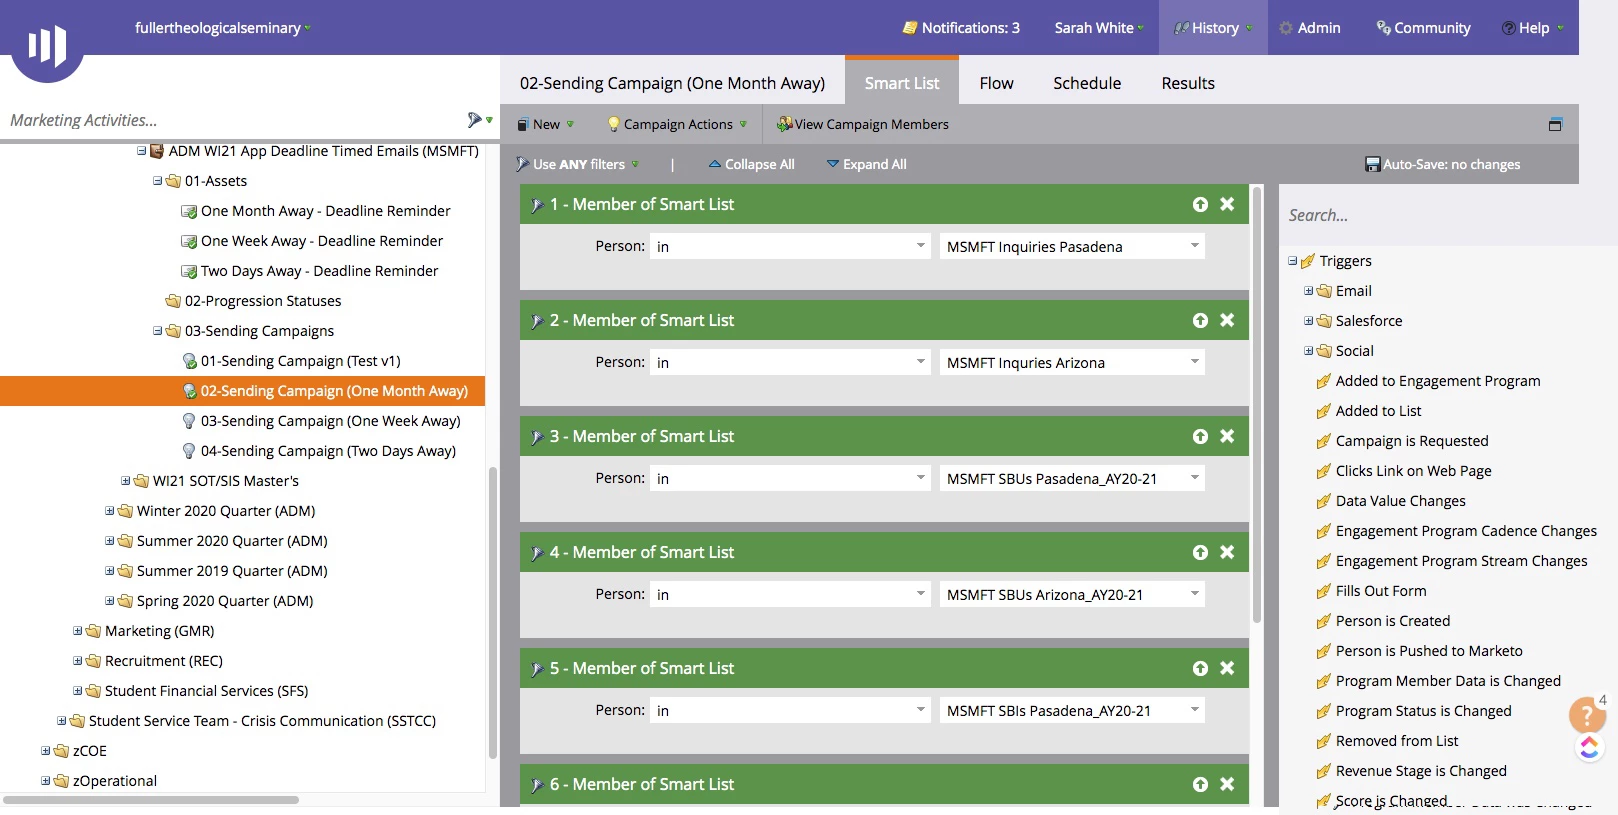The width and height of the screenshot is (1618, 815).
Task: Open Sarah White user menu
Action: [1099, 28]
